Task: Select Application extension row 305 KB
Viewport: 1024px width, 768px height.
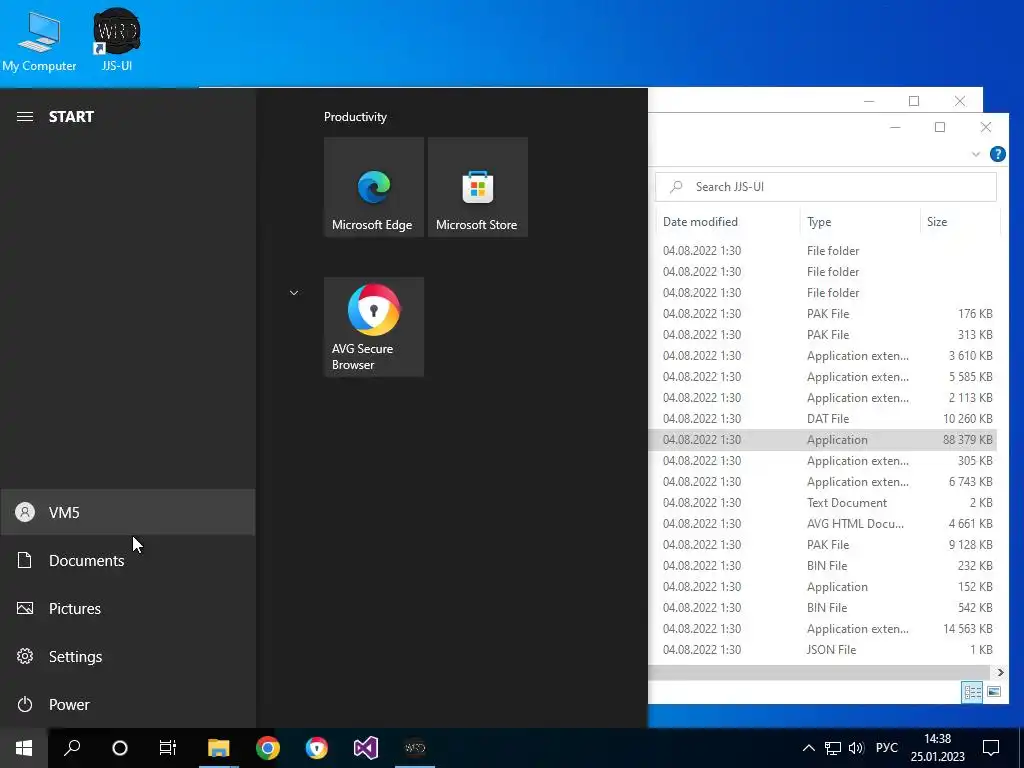Action: coord(823,460)
